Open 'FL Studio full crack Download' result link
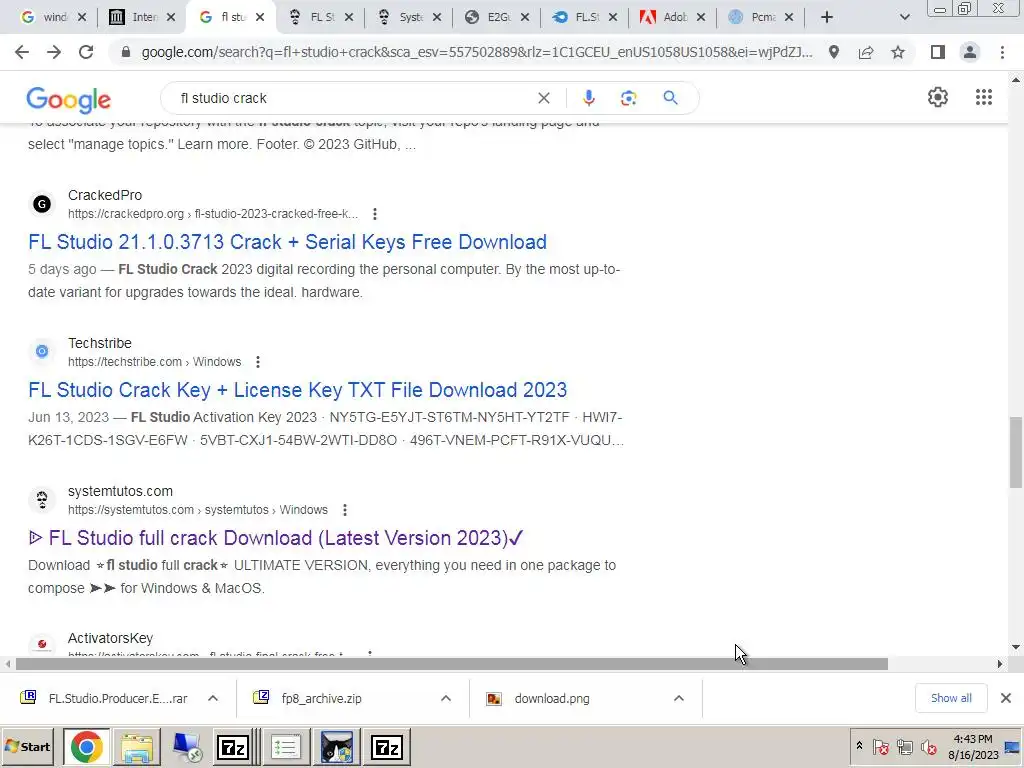 (276, 537)
